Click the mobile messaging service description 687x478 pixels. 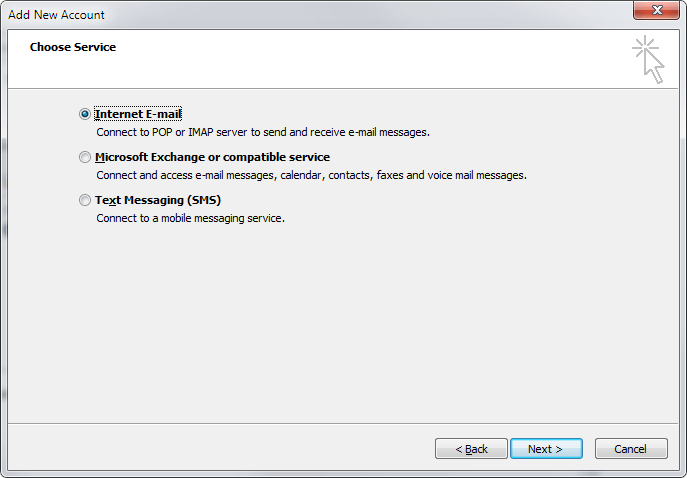coord(190,218)
